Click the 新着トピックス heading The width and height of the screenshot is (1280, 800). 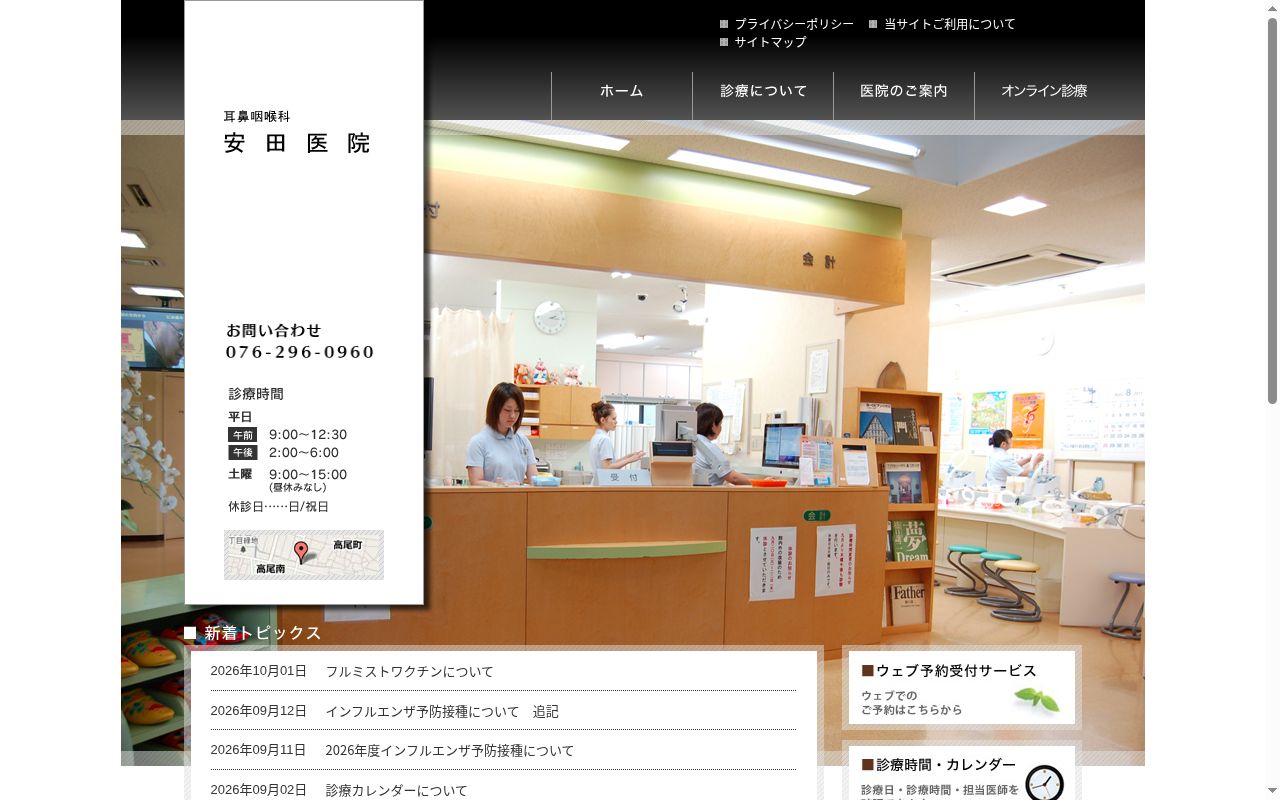pyautogui.click(x=263, y=633)
